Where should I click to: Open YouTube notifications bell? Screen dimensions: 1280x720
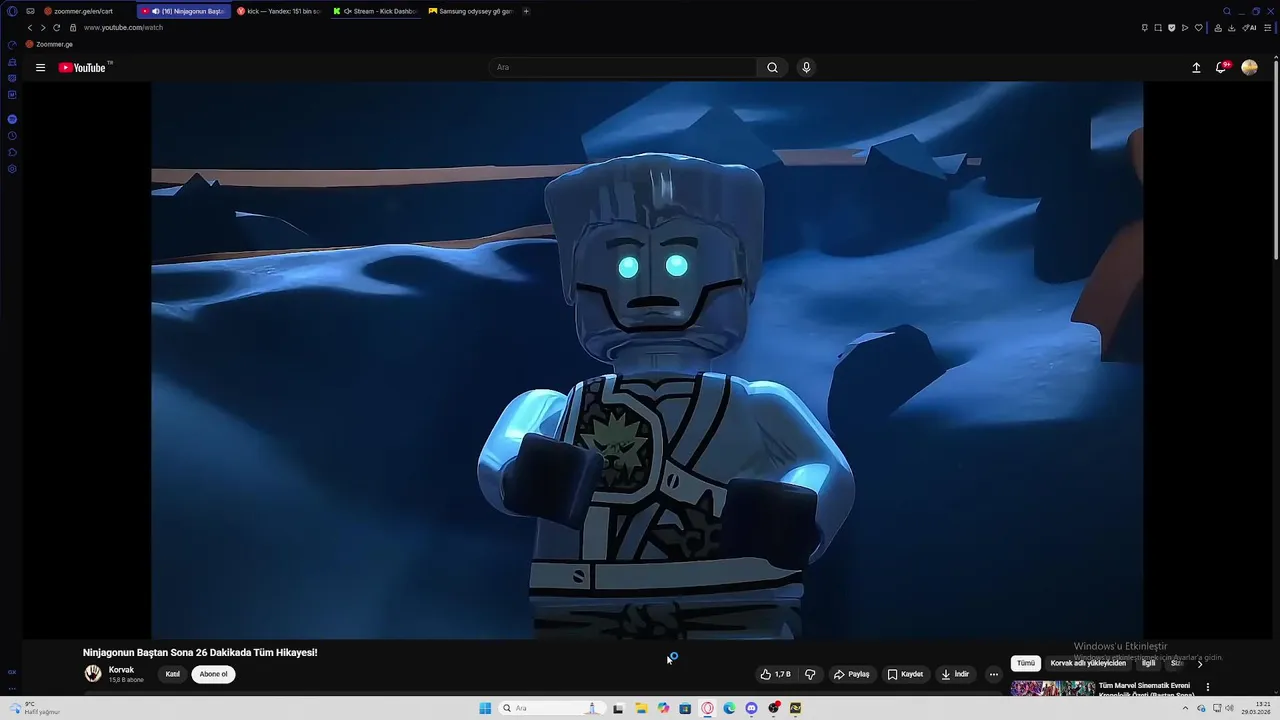[x=1221, y=68]
